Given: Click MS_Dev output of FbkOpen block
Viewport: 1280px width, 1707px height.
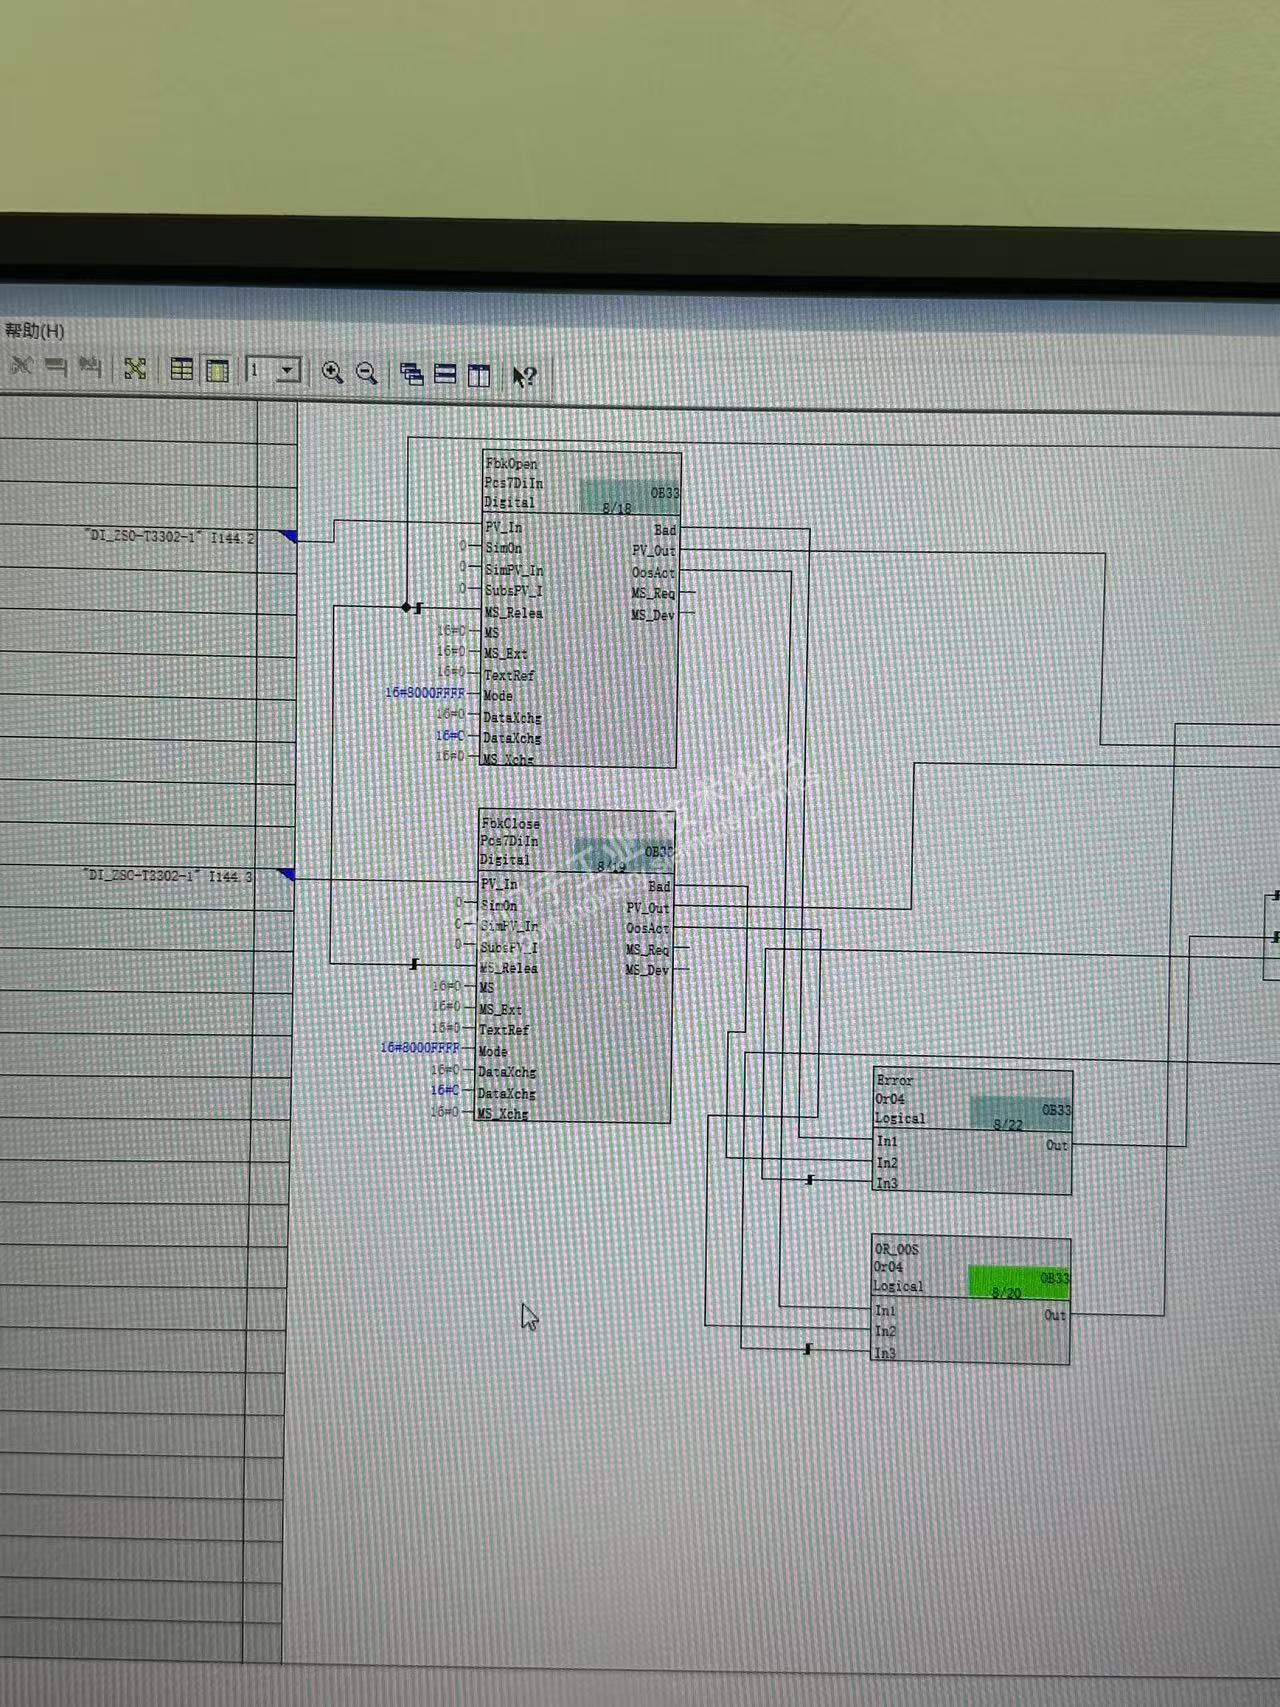Looking at the screenshot, I should click(x=652, y=616).
